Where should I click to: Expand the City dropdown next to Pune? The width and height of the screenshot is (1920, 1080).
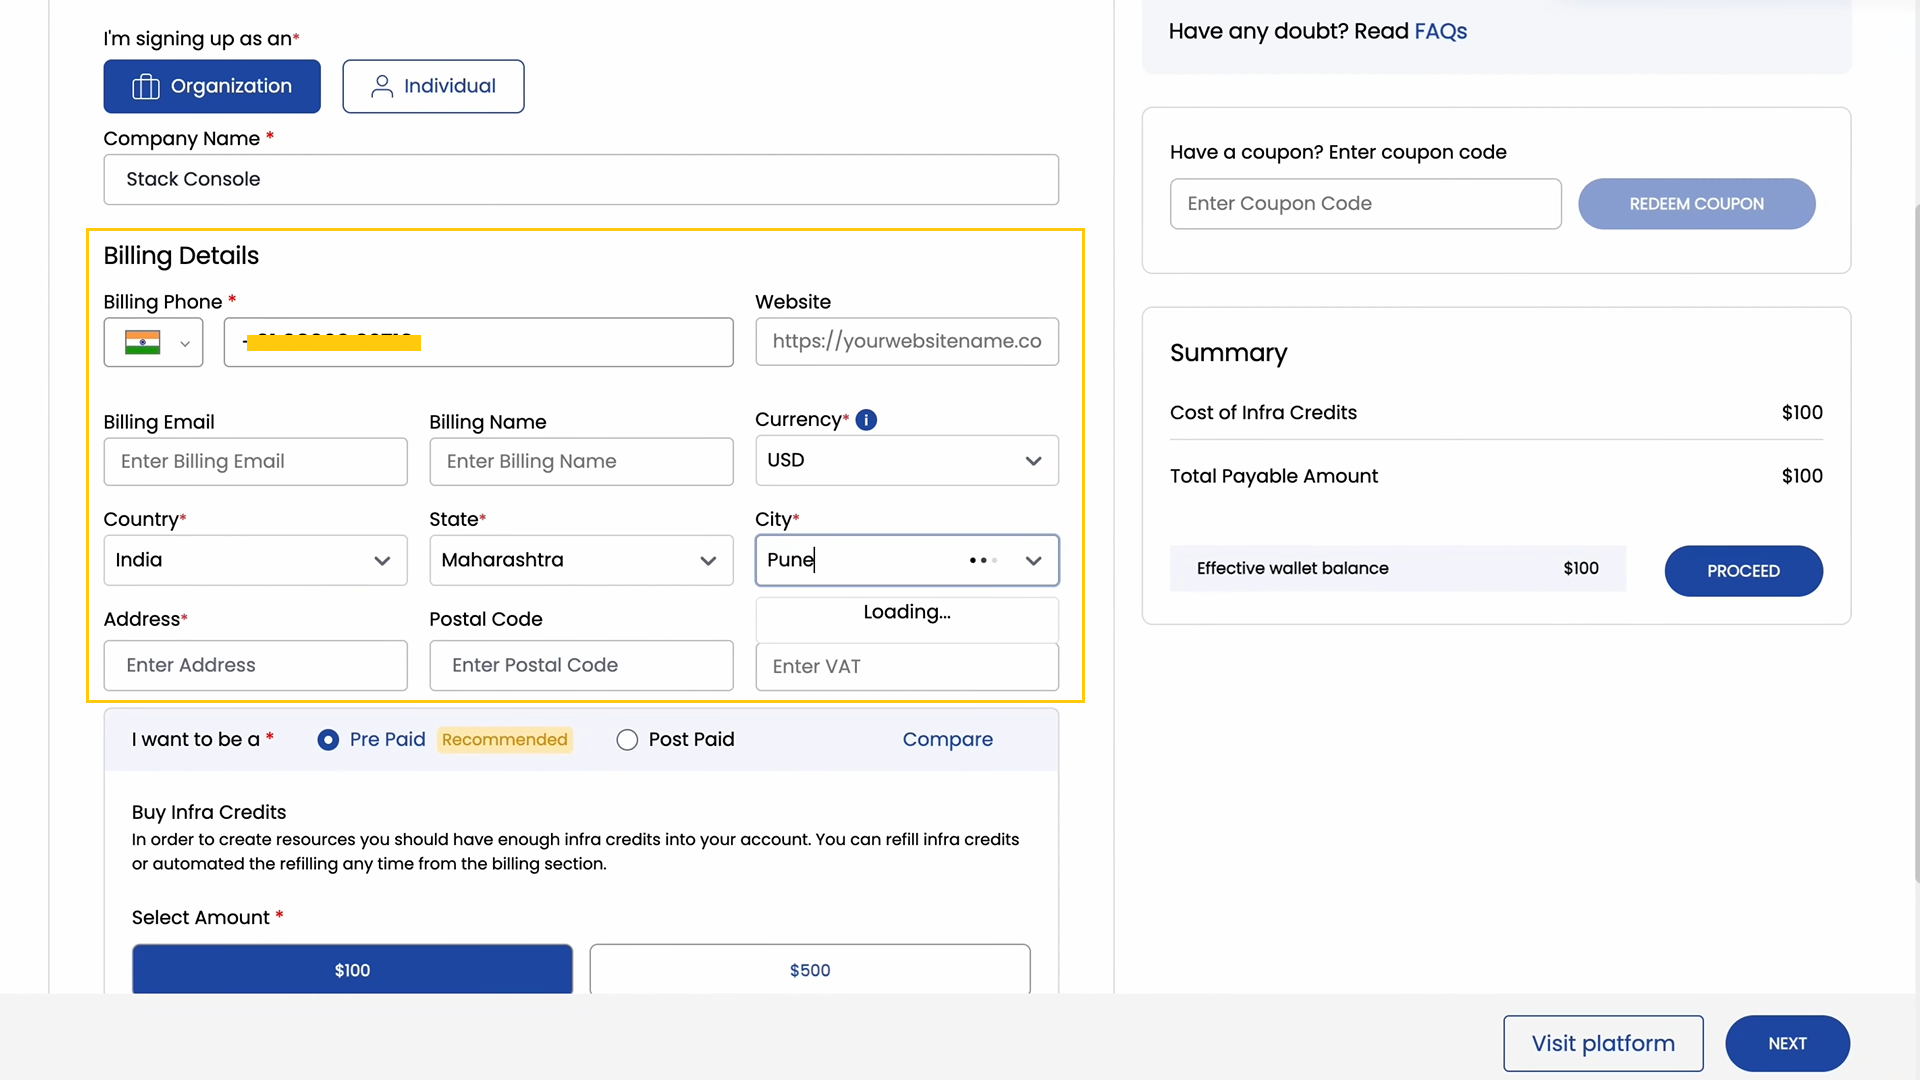pyautogui.click(x=1034, y=561)
